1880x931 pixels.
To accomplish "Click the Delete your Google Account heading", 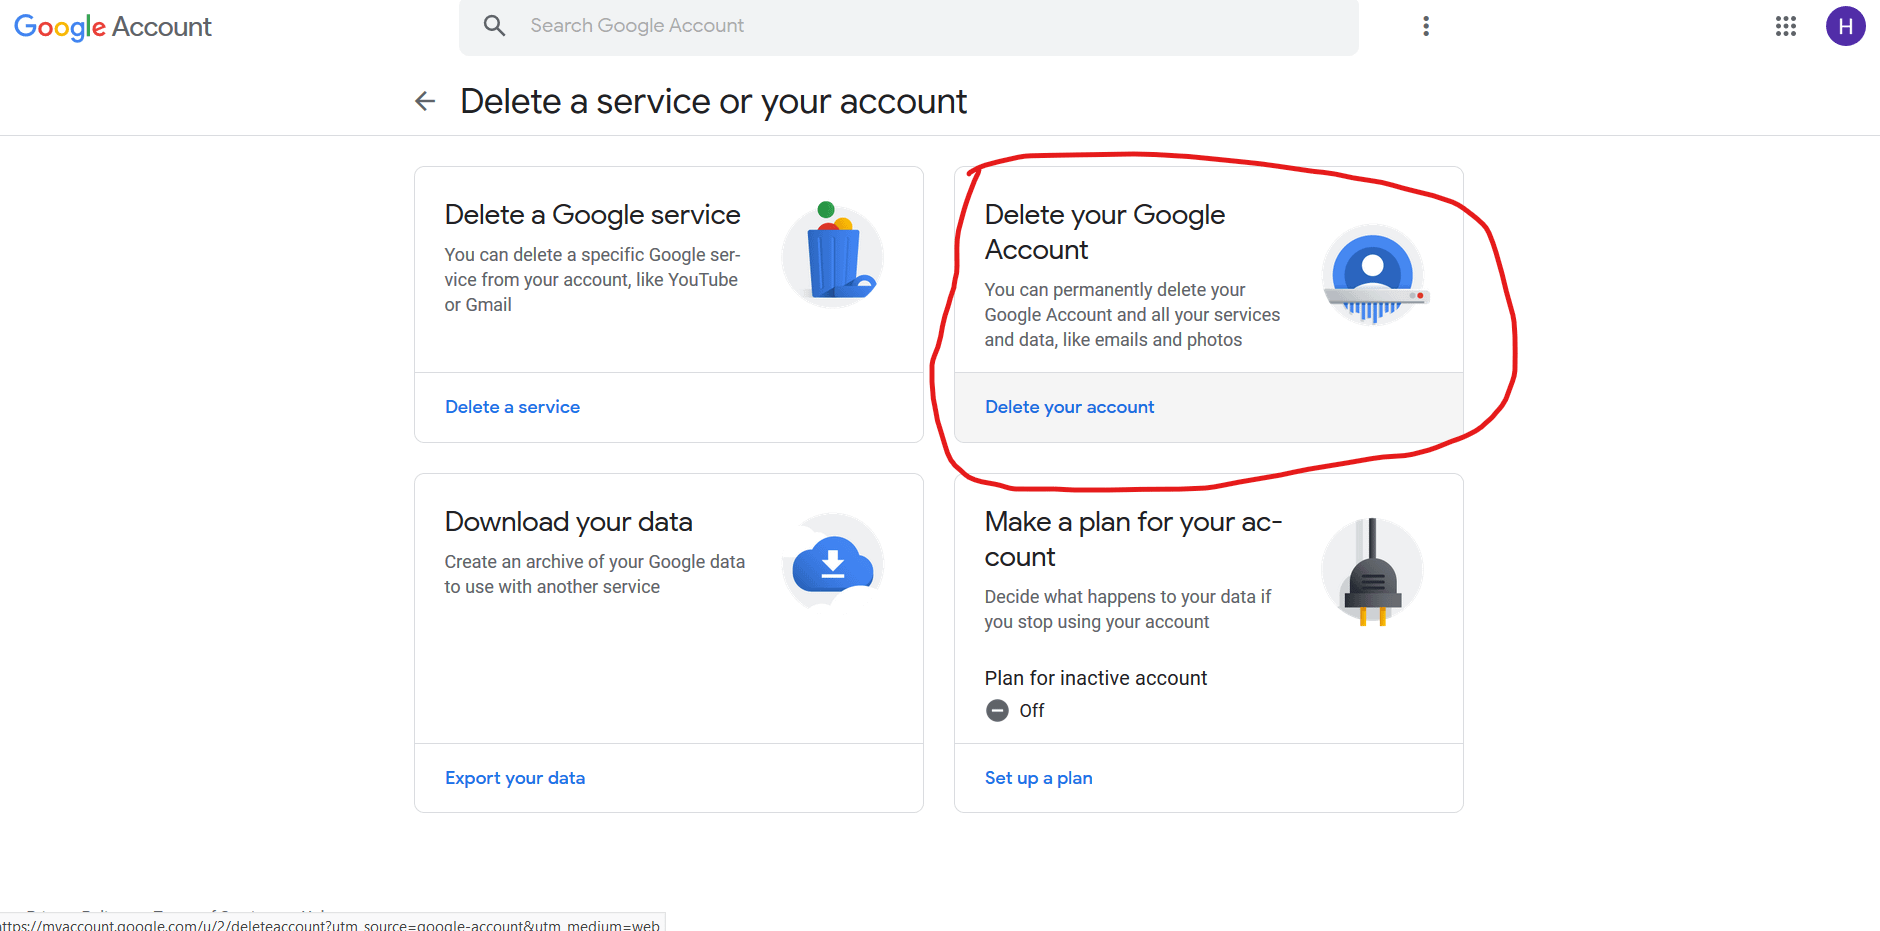I will click(x=1105, y=232).
